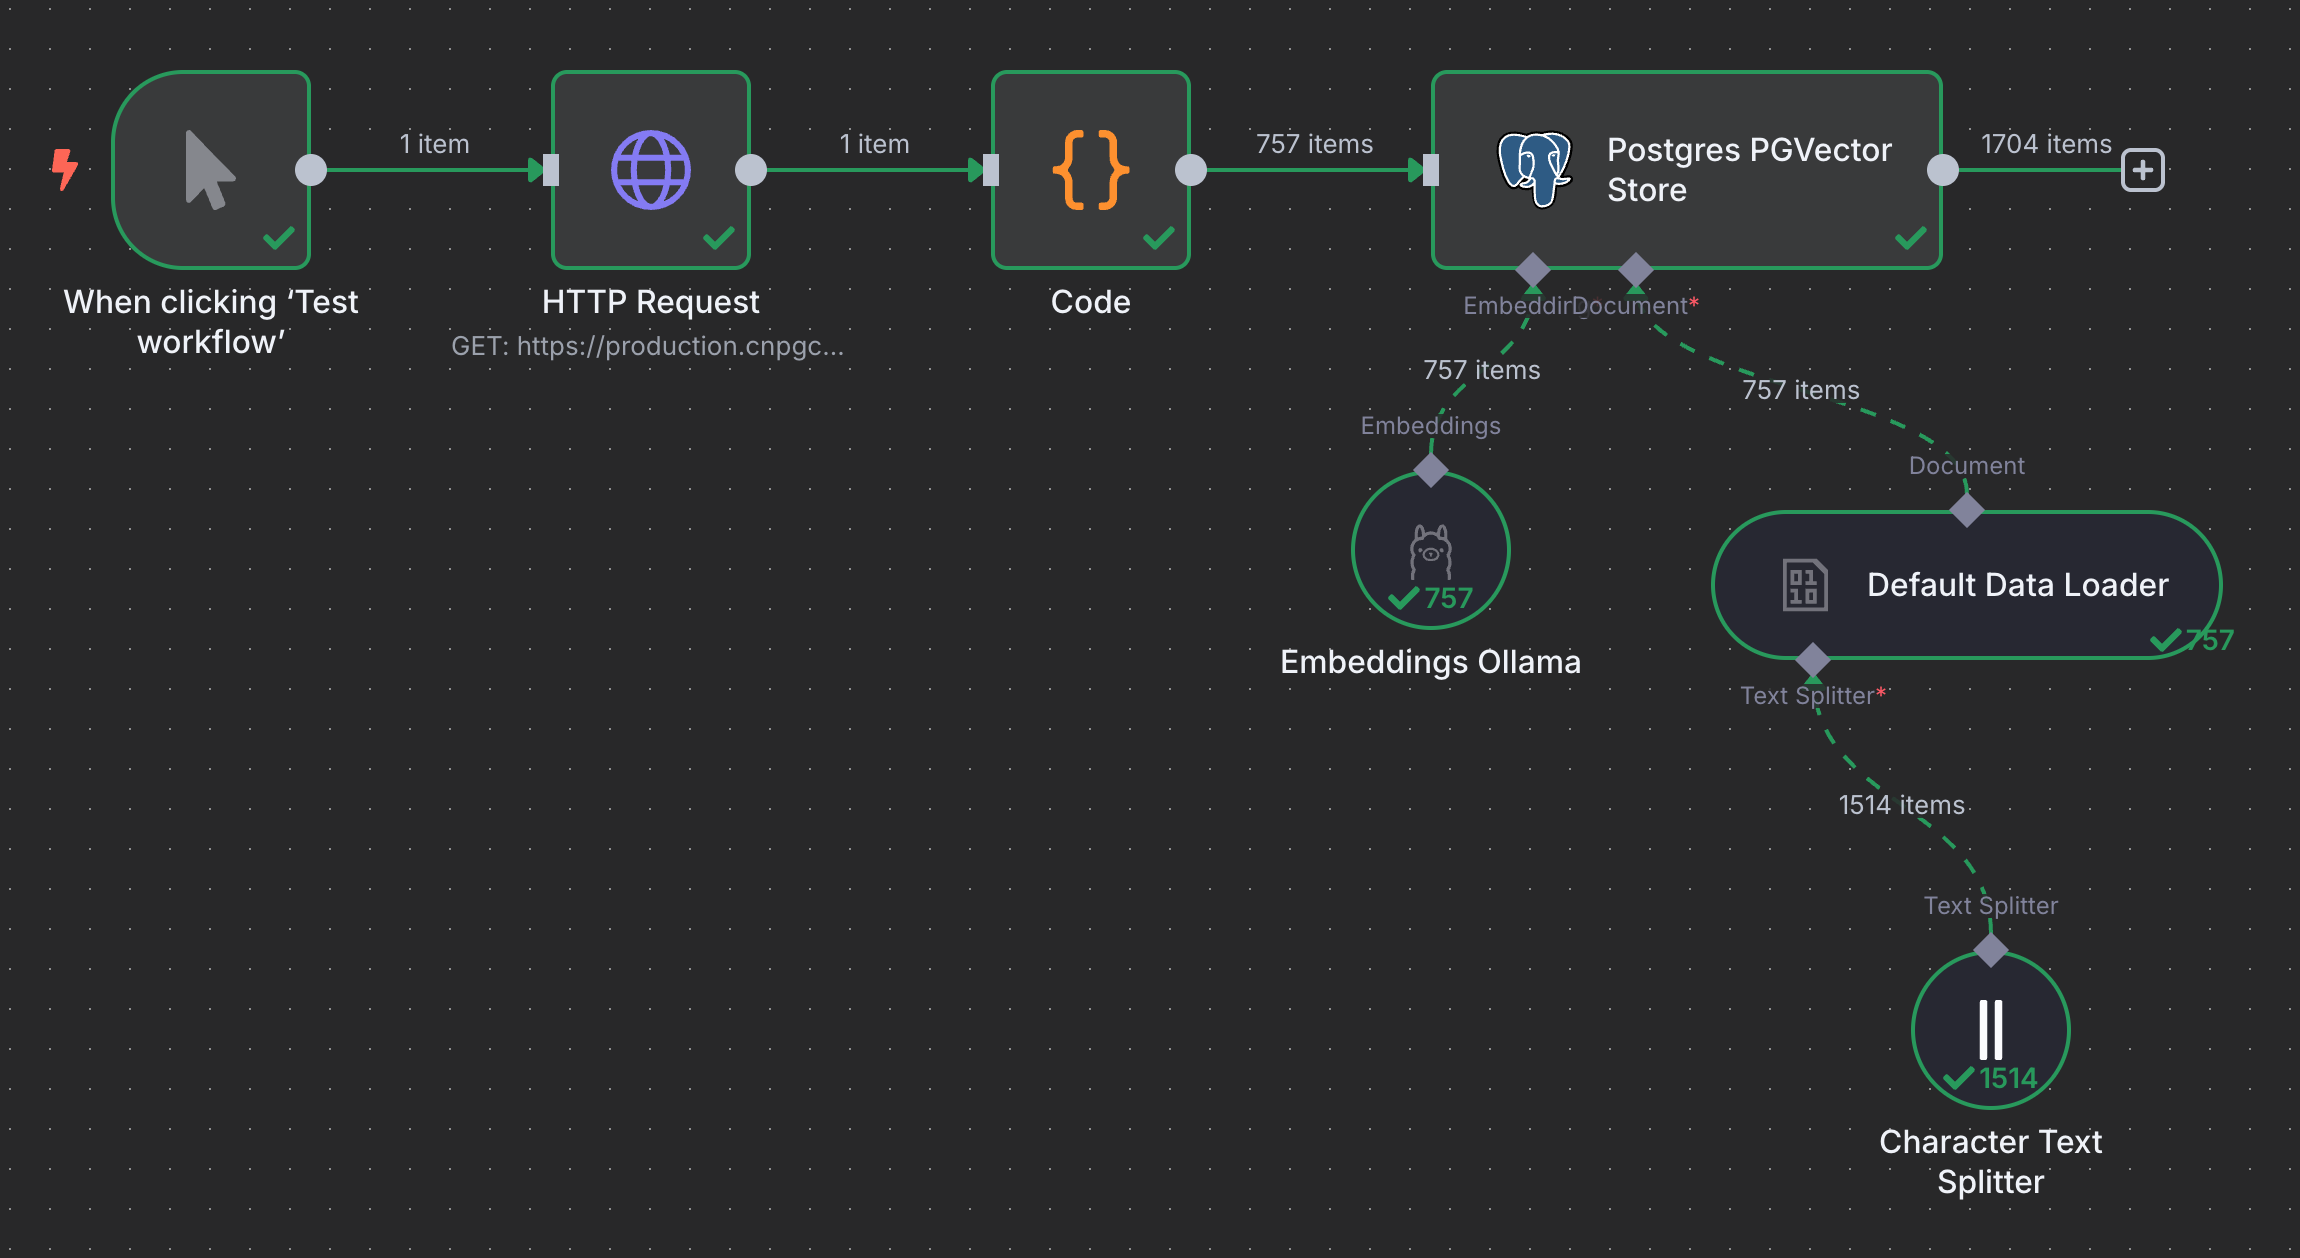Click the Document diamond connector under PGVector Store

pos(1636,270)
